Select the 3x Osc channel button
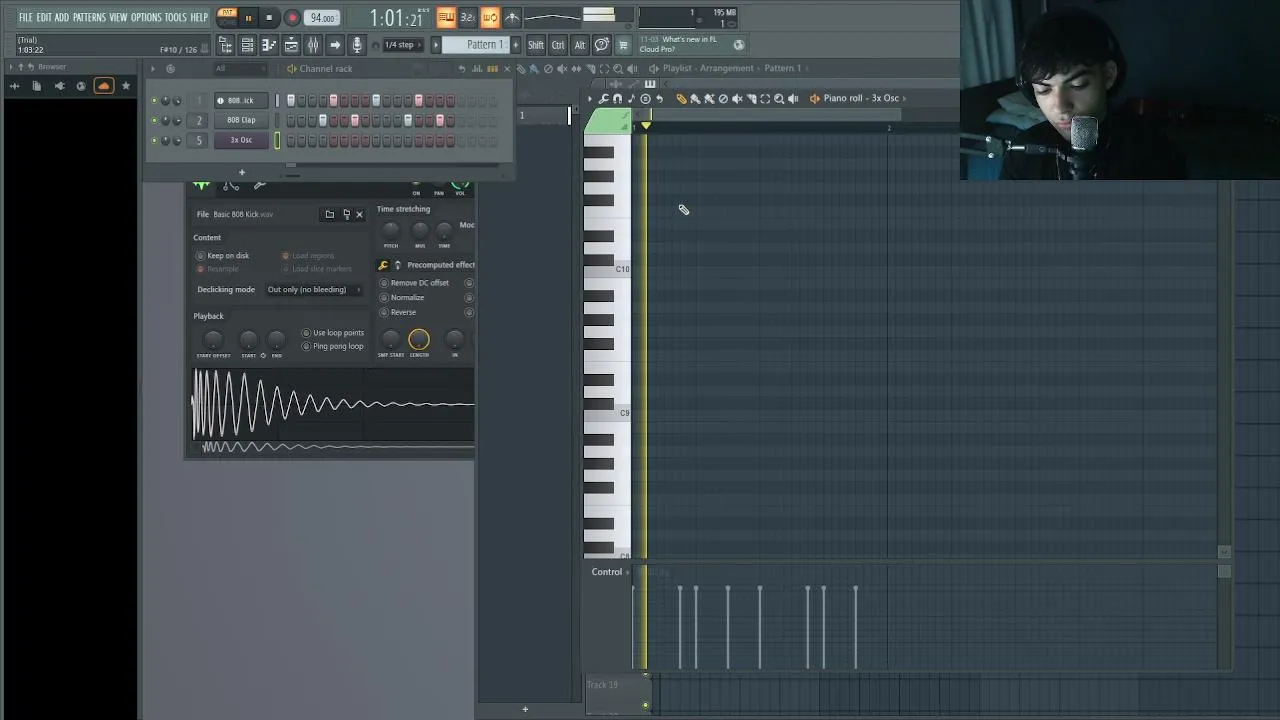 [241, 140]
